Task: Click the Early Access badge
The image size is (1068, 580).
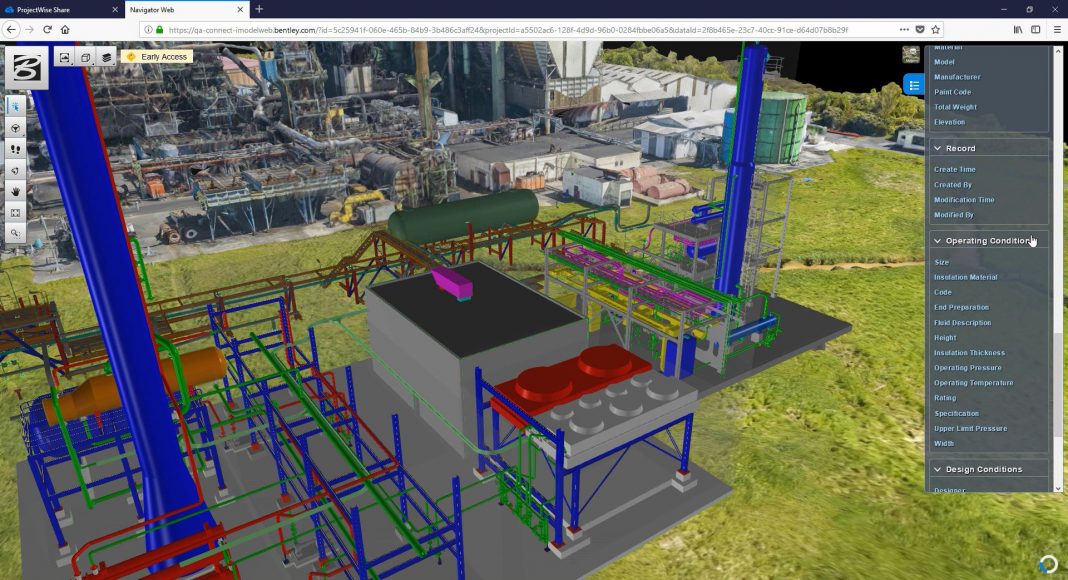Action: (x=156, y=57)
